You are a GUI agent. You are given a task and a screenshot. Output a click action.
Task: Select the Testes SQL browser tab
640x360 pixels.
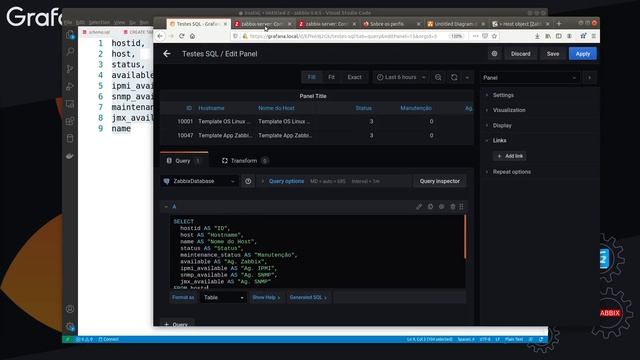click(198, 24)
